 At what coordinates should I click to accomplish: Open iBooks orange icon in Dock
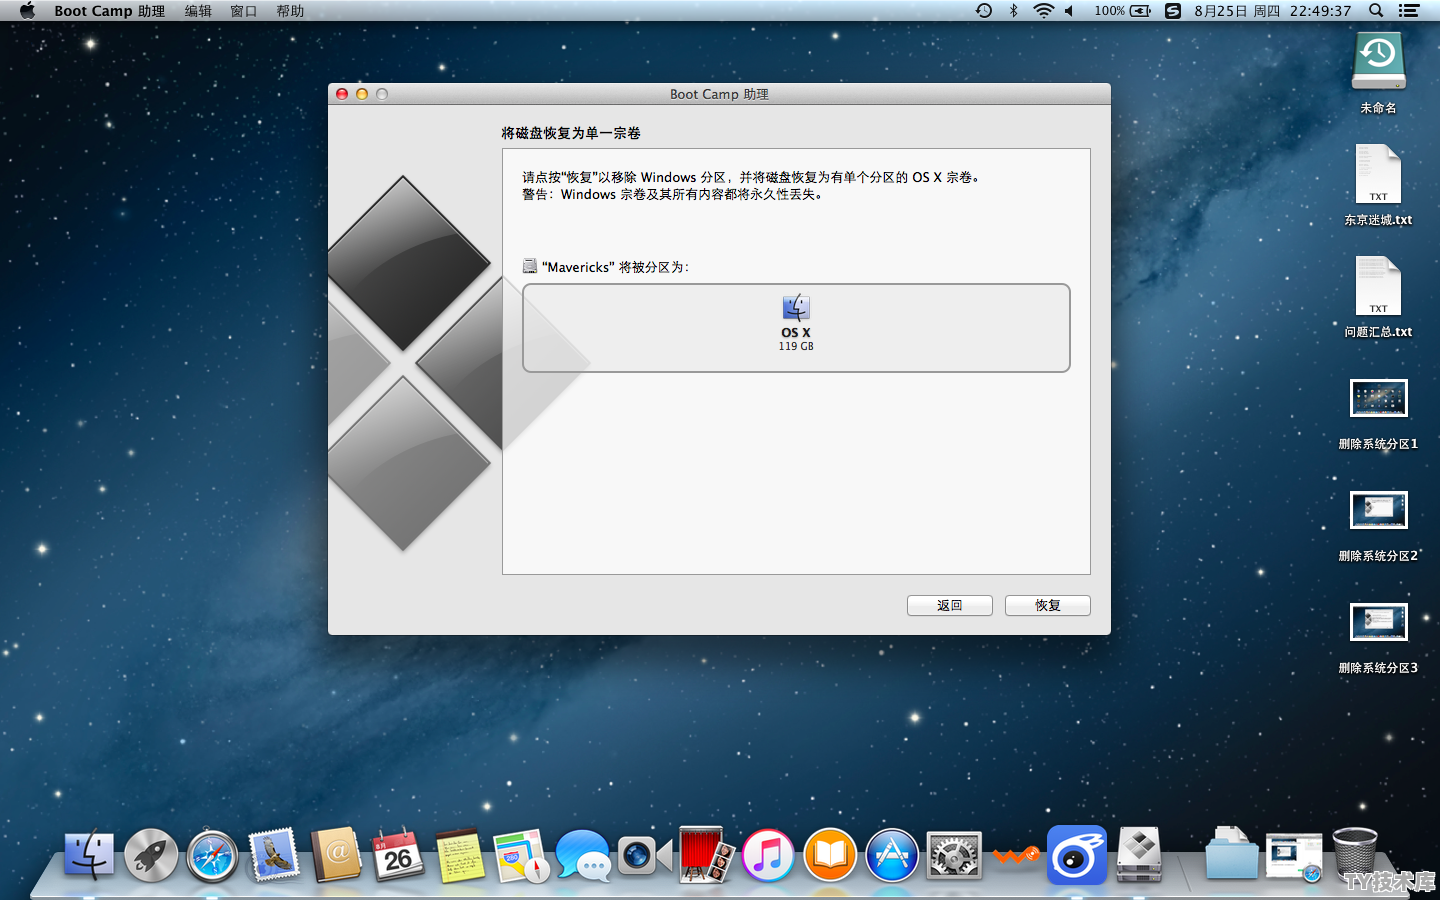coord(830,856)
